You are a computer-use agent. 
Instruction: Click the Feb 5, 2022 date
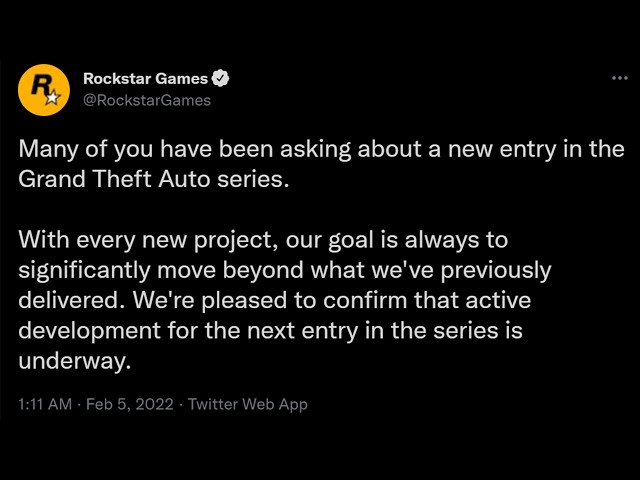pyautogui.click(x=130, y=404)
